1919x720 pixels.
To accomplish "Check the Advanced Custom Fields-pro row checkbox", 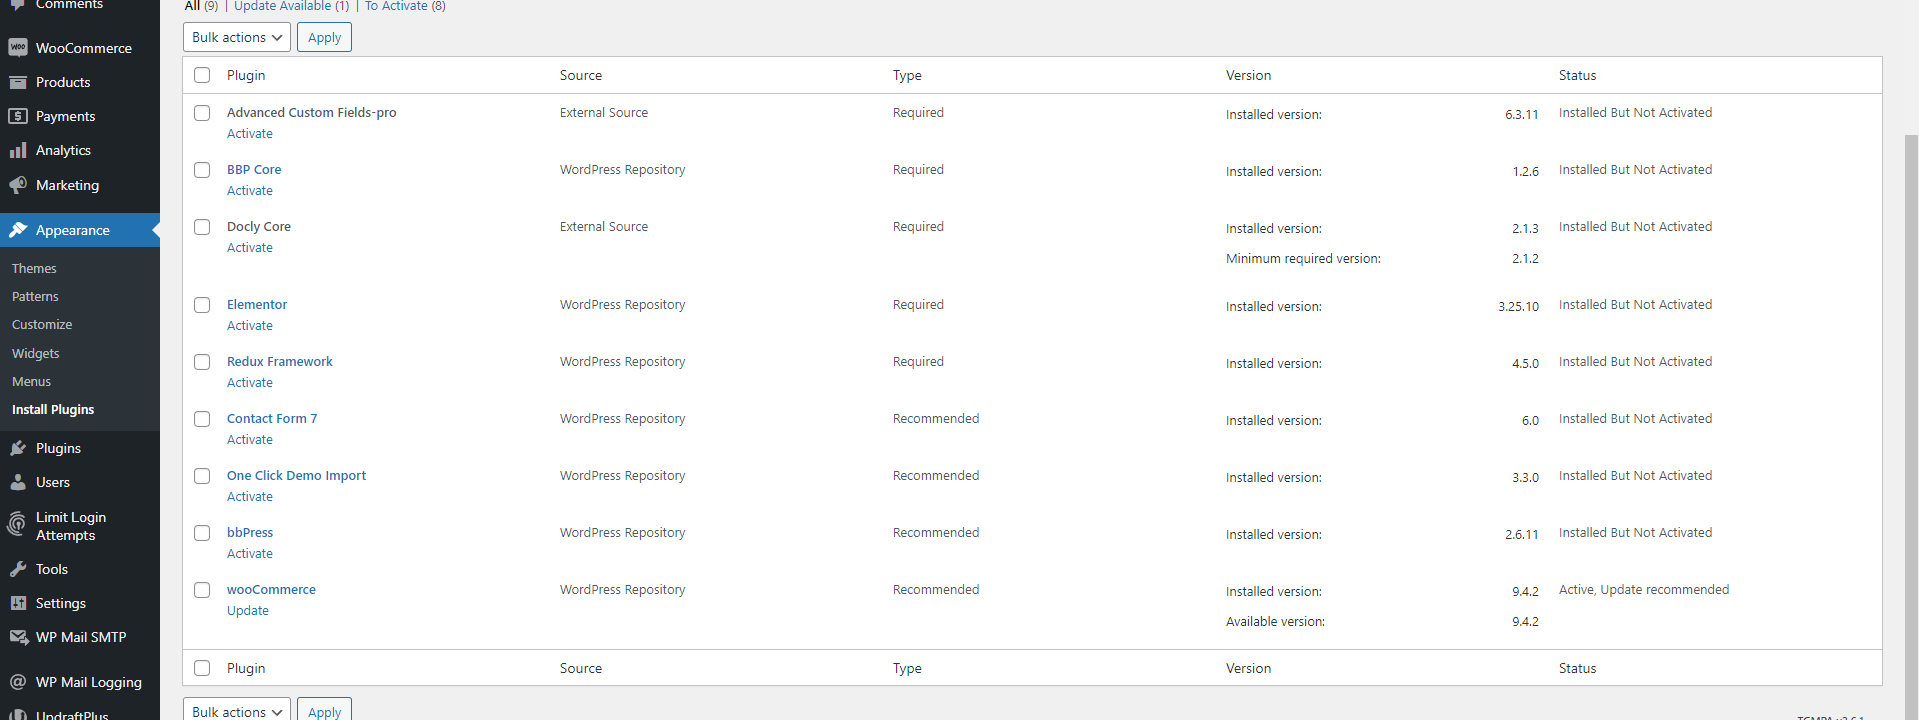I will pos(202,113).
